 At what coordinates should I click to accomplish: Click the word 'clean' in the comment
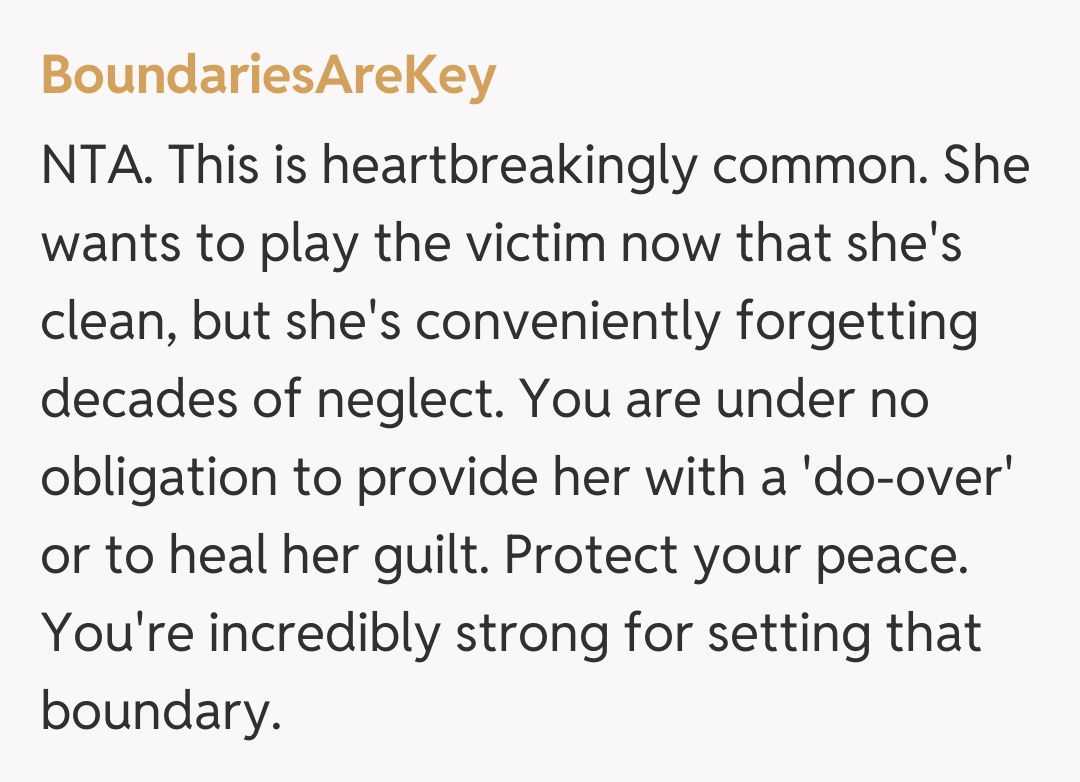click(x=104, y=322)
